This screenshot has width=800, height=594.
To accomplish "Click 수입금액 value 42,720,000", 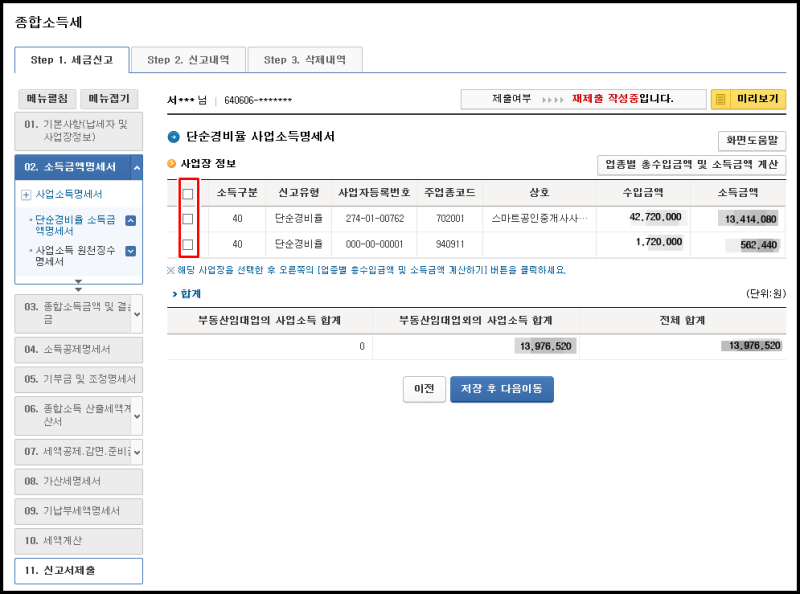I will tap(656, 217).
